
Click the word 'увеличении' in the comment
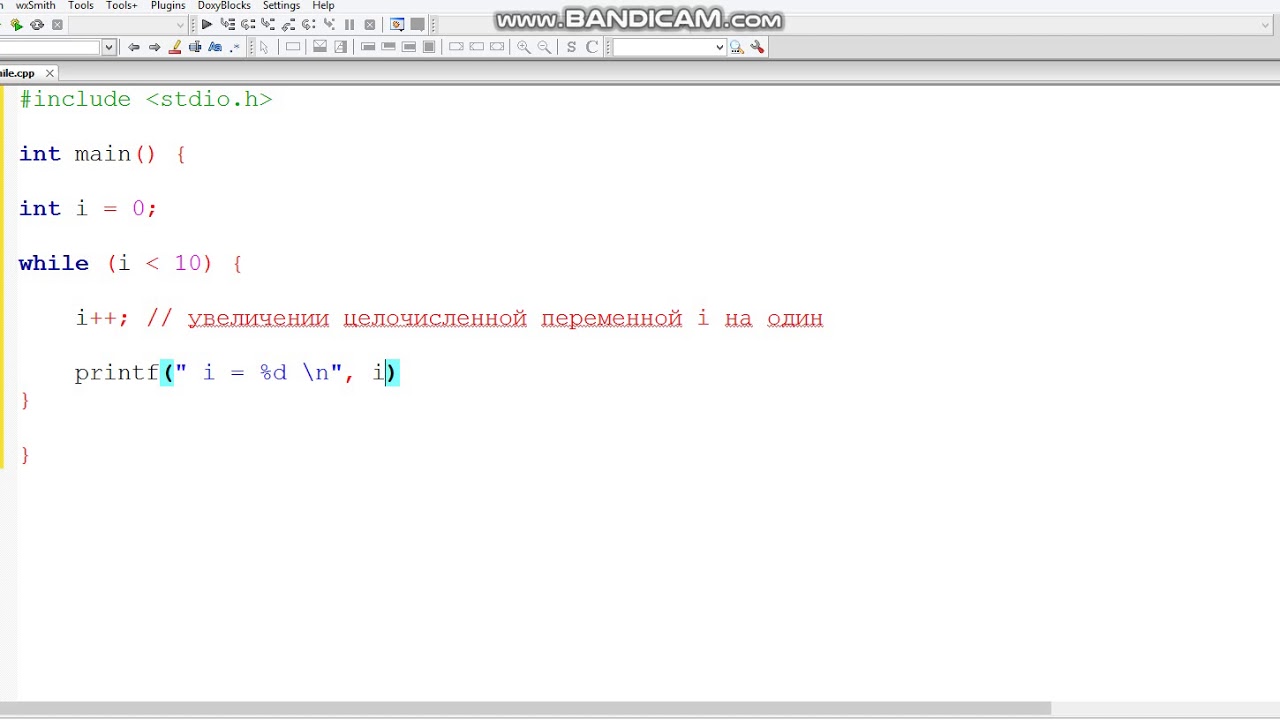pos(258,318)
